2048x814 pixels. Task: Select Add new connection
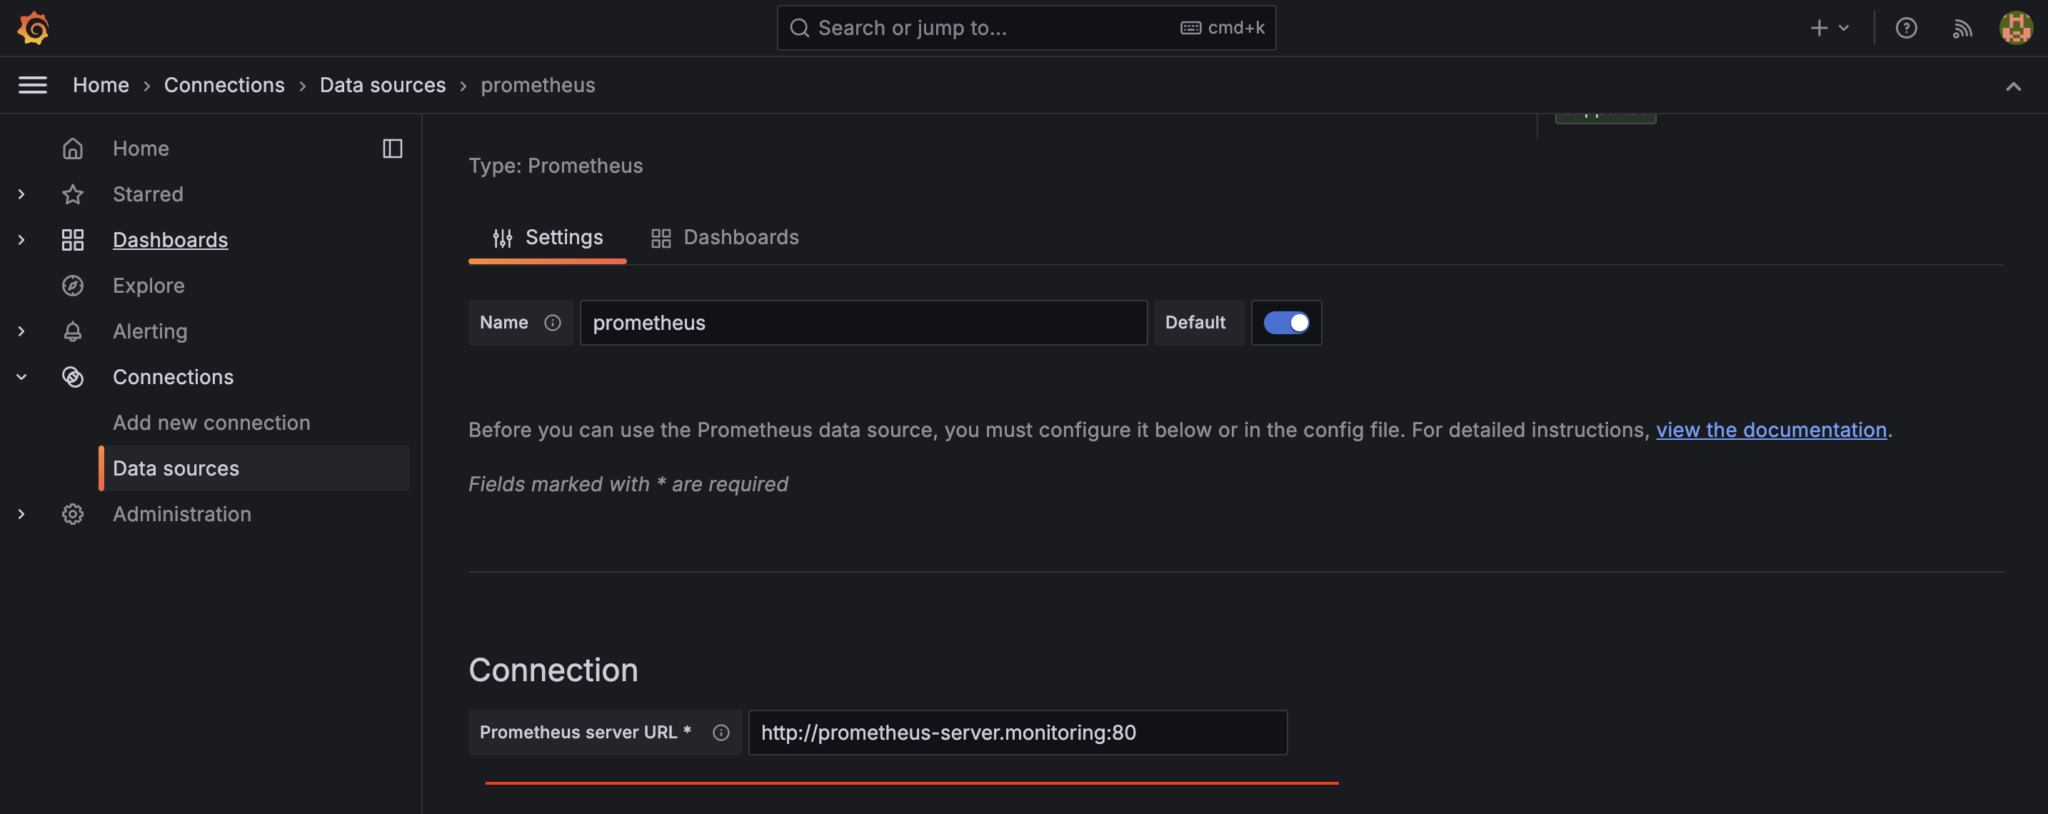[212, 423]
